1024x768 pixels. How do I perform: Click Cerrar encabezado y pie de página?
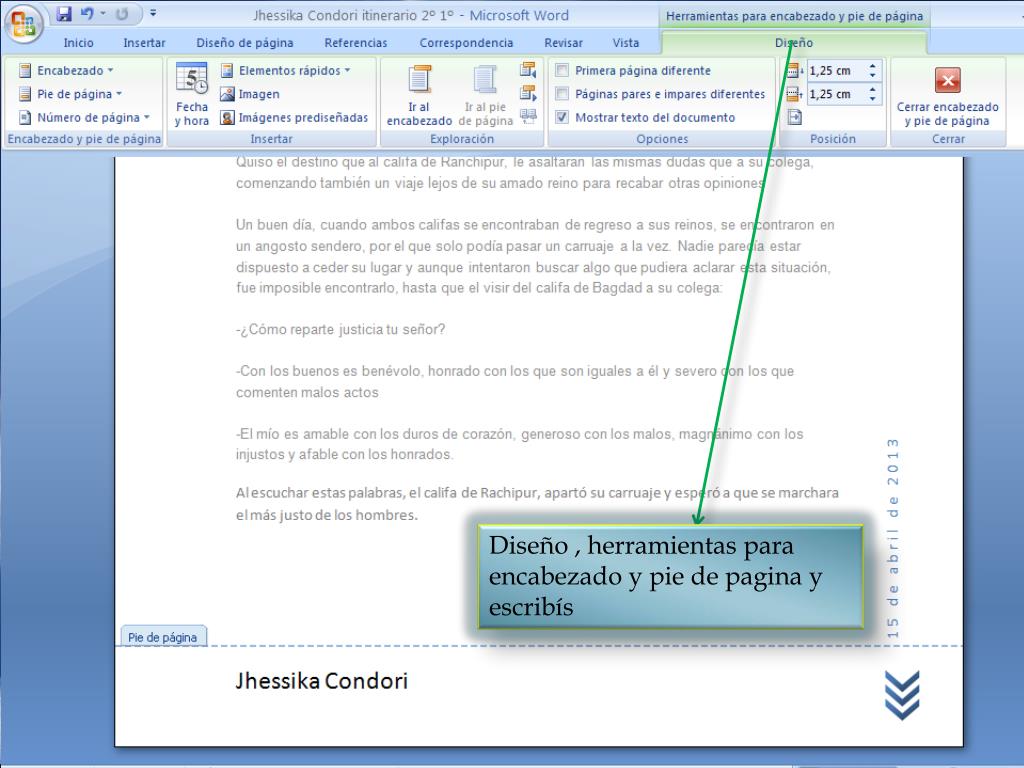point(948,95)
